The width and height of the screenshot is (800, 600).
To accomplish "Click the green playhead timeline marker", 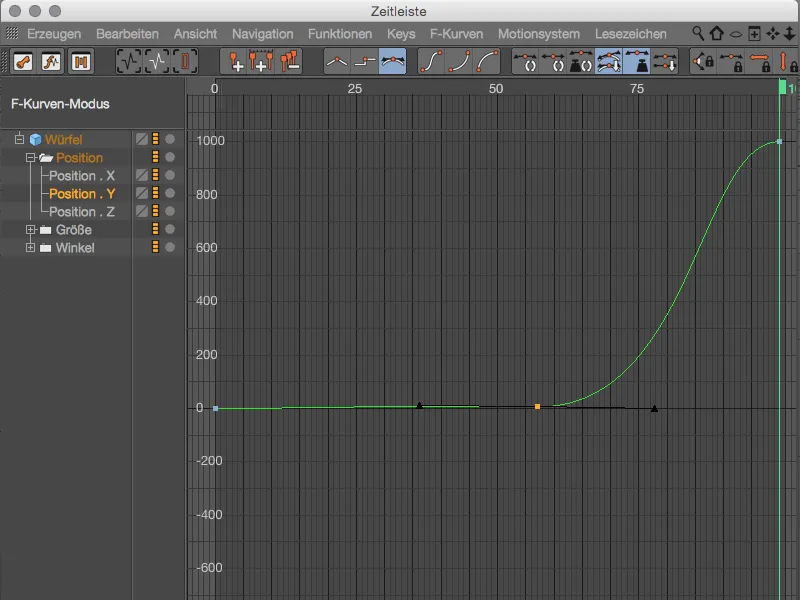I will (x=782, y=87).
